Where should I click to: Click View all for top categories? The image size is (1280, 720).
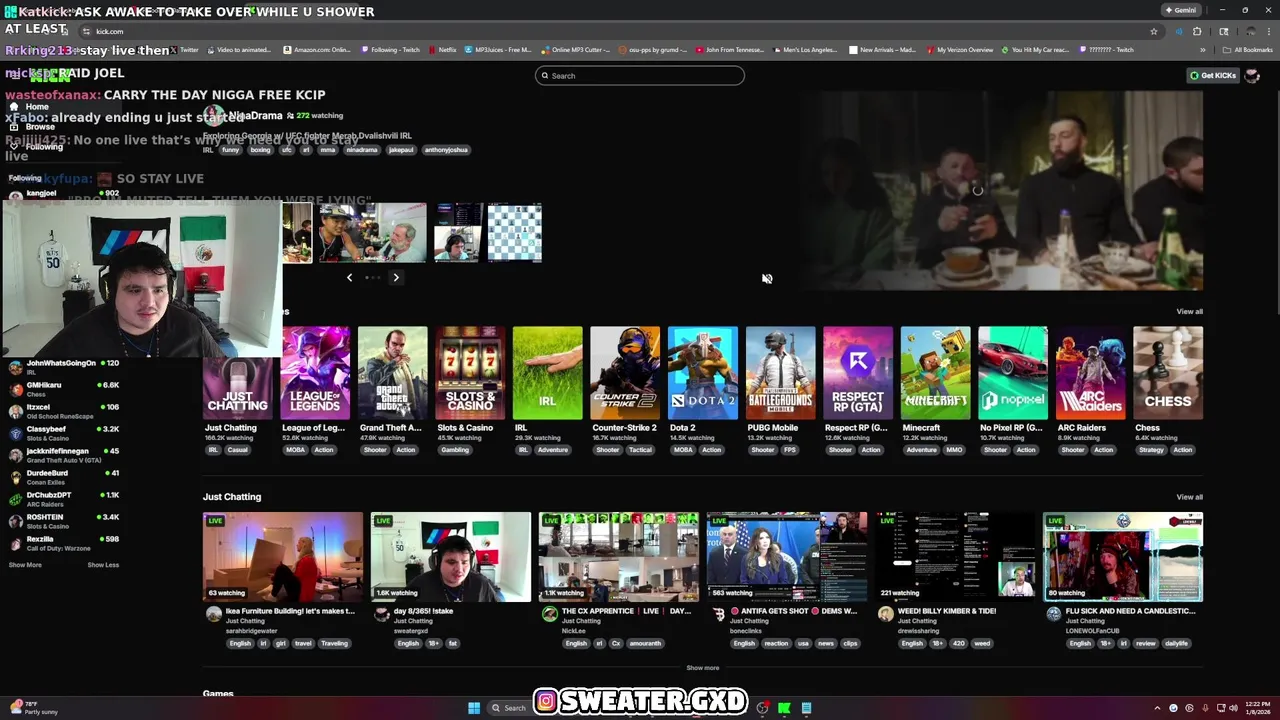pyautogui.click(x=1189, y=312)
